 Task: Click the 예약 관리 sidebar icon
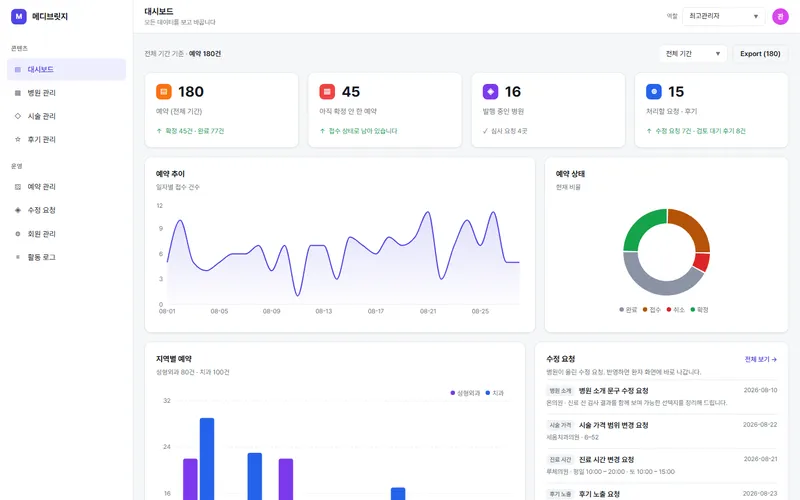(x=18, y=187)
